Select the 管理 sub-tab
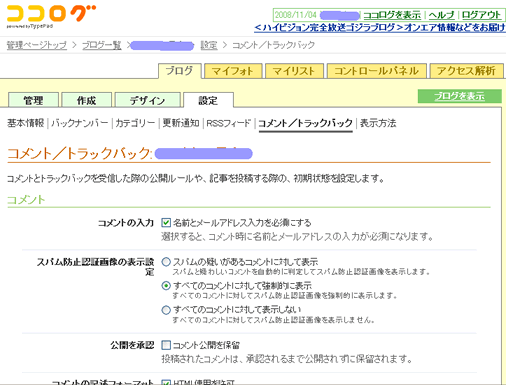The width and height of the screenshot is (506, 385). point(33,100)
